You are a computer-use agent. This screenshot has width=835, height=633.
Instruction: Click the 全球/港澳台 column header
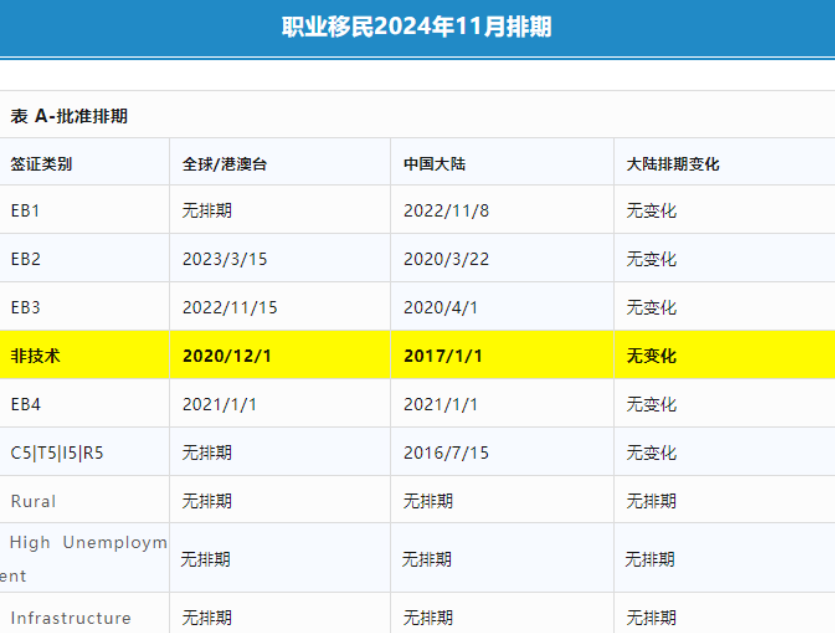(224, 164)
